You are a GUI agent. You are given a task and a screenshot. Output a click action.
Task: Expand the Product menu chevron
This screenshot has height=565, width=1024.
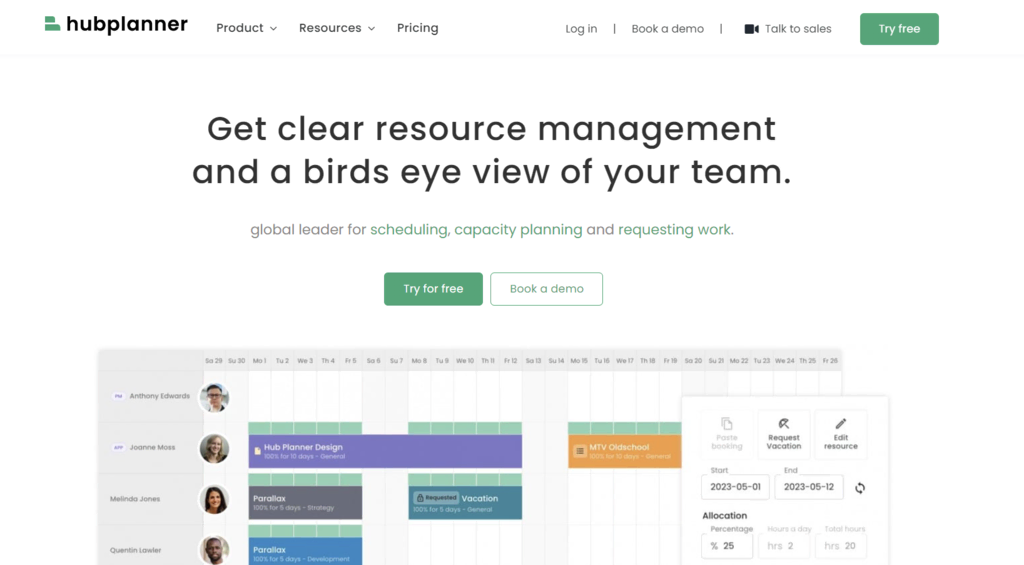click(x=274, y=29)
